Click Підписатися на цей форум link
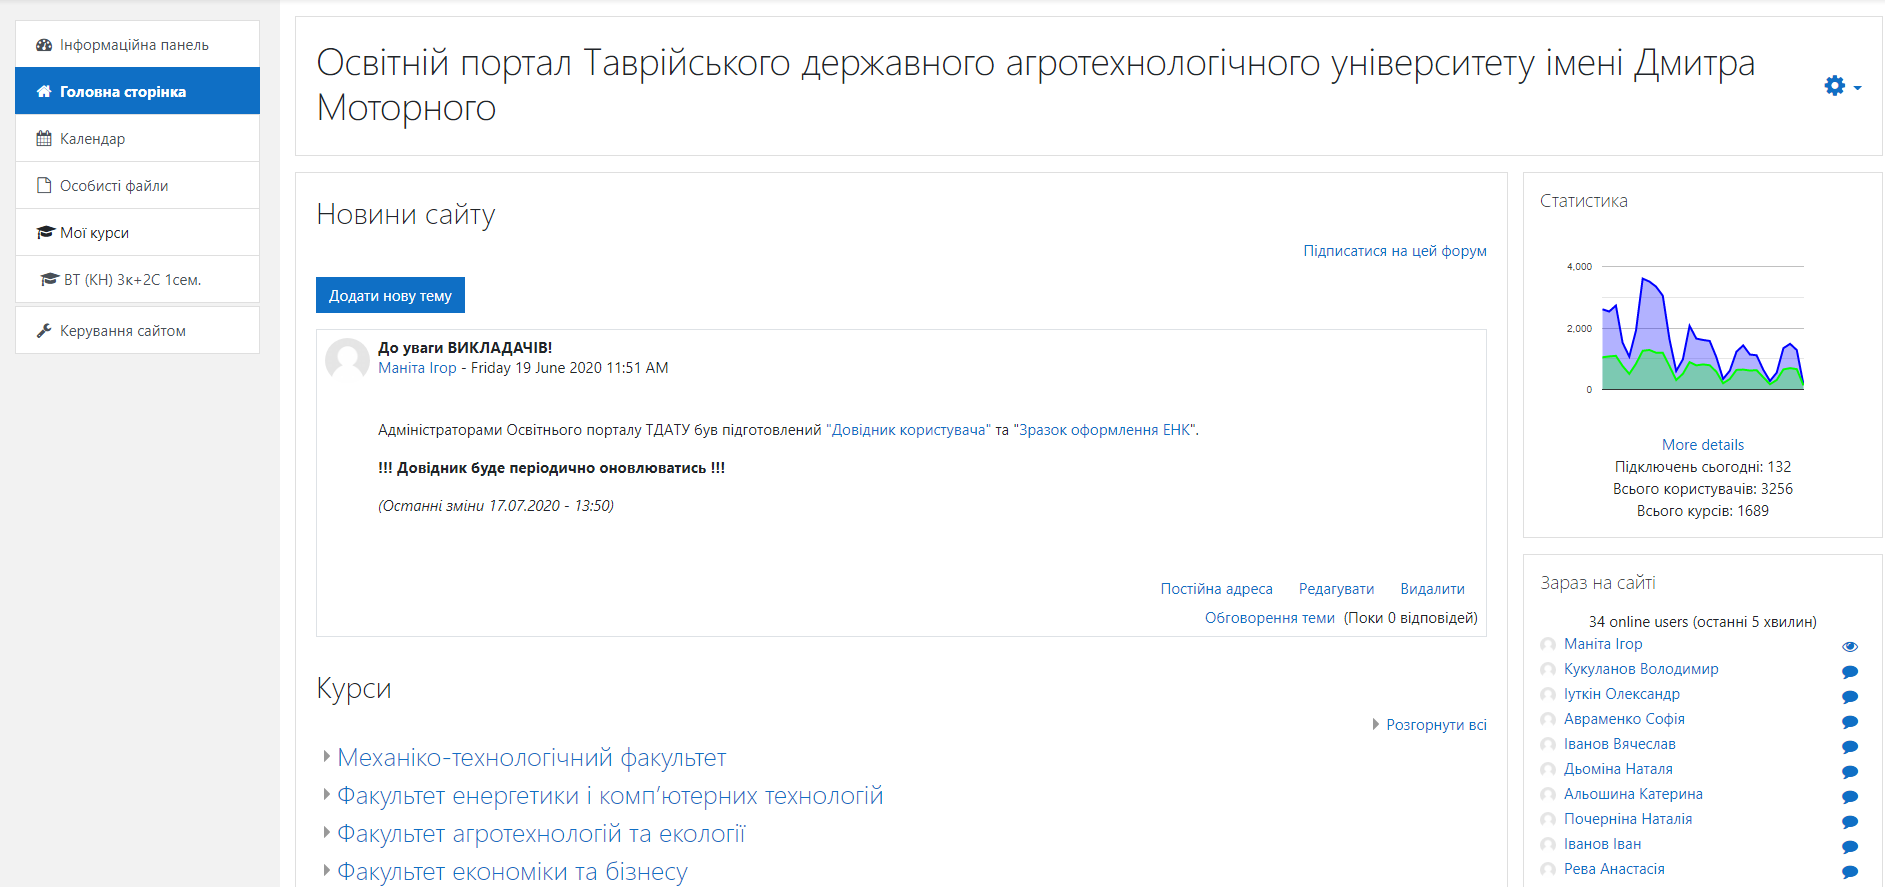 coord(1395,251)
